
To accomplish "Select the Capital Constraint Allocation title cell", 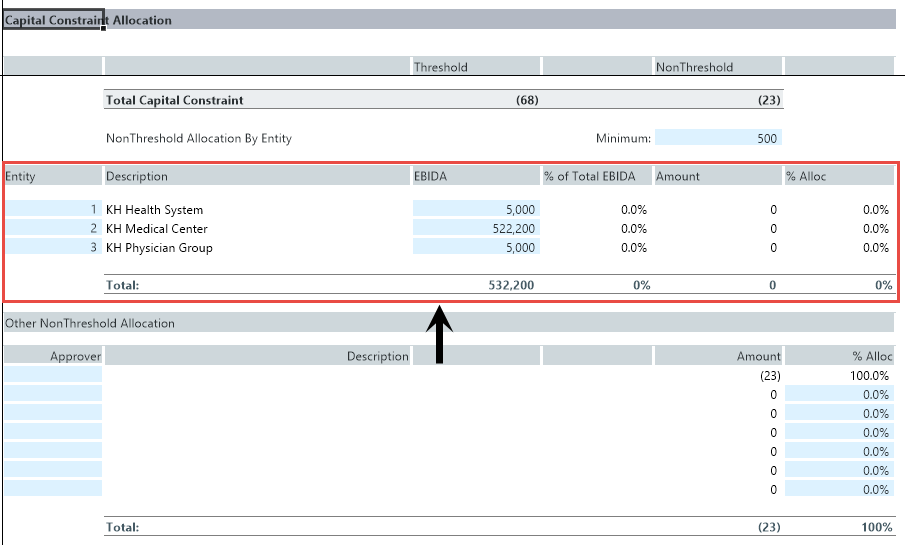I will [53, 20].
